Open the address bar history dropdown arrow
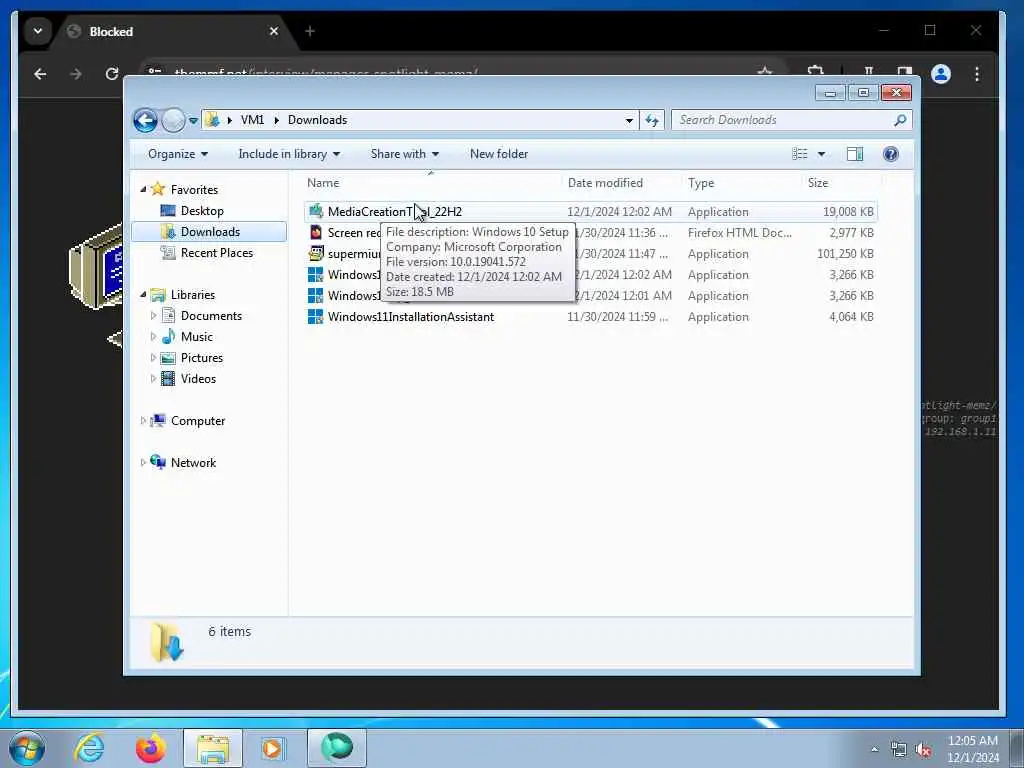The height and width of the screenshot is (768, 1024). point(629,120)
